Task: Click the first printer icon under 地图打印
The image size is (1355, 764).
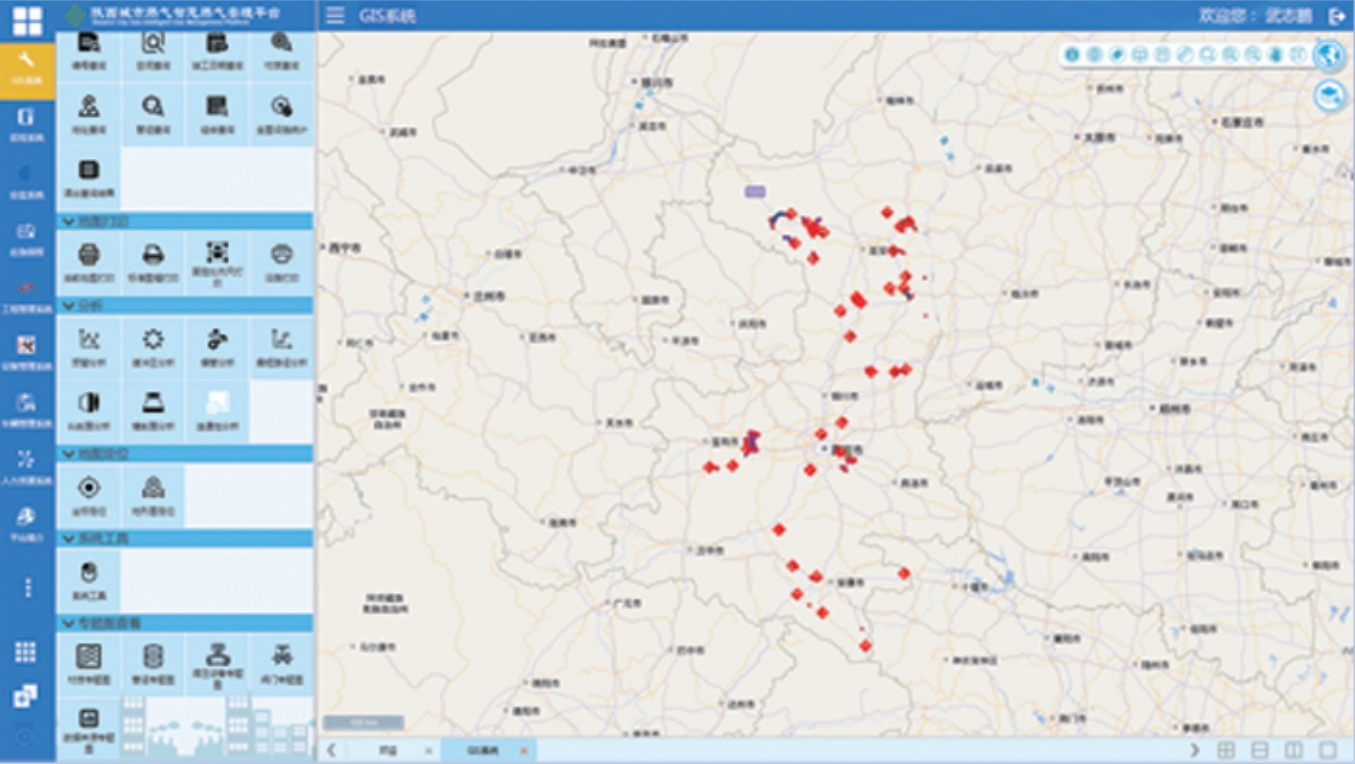Action: click(89, 261)
